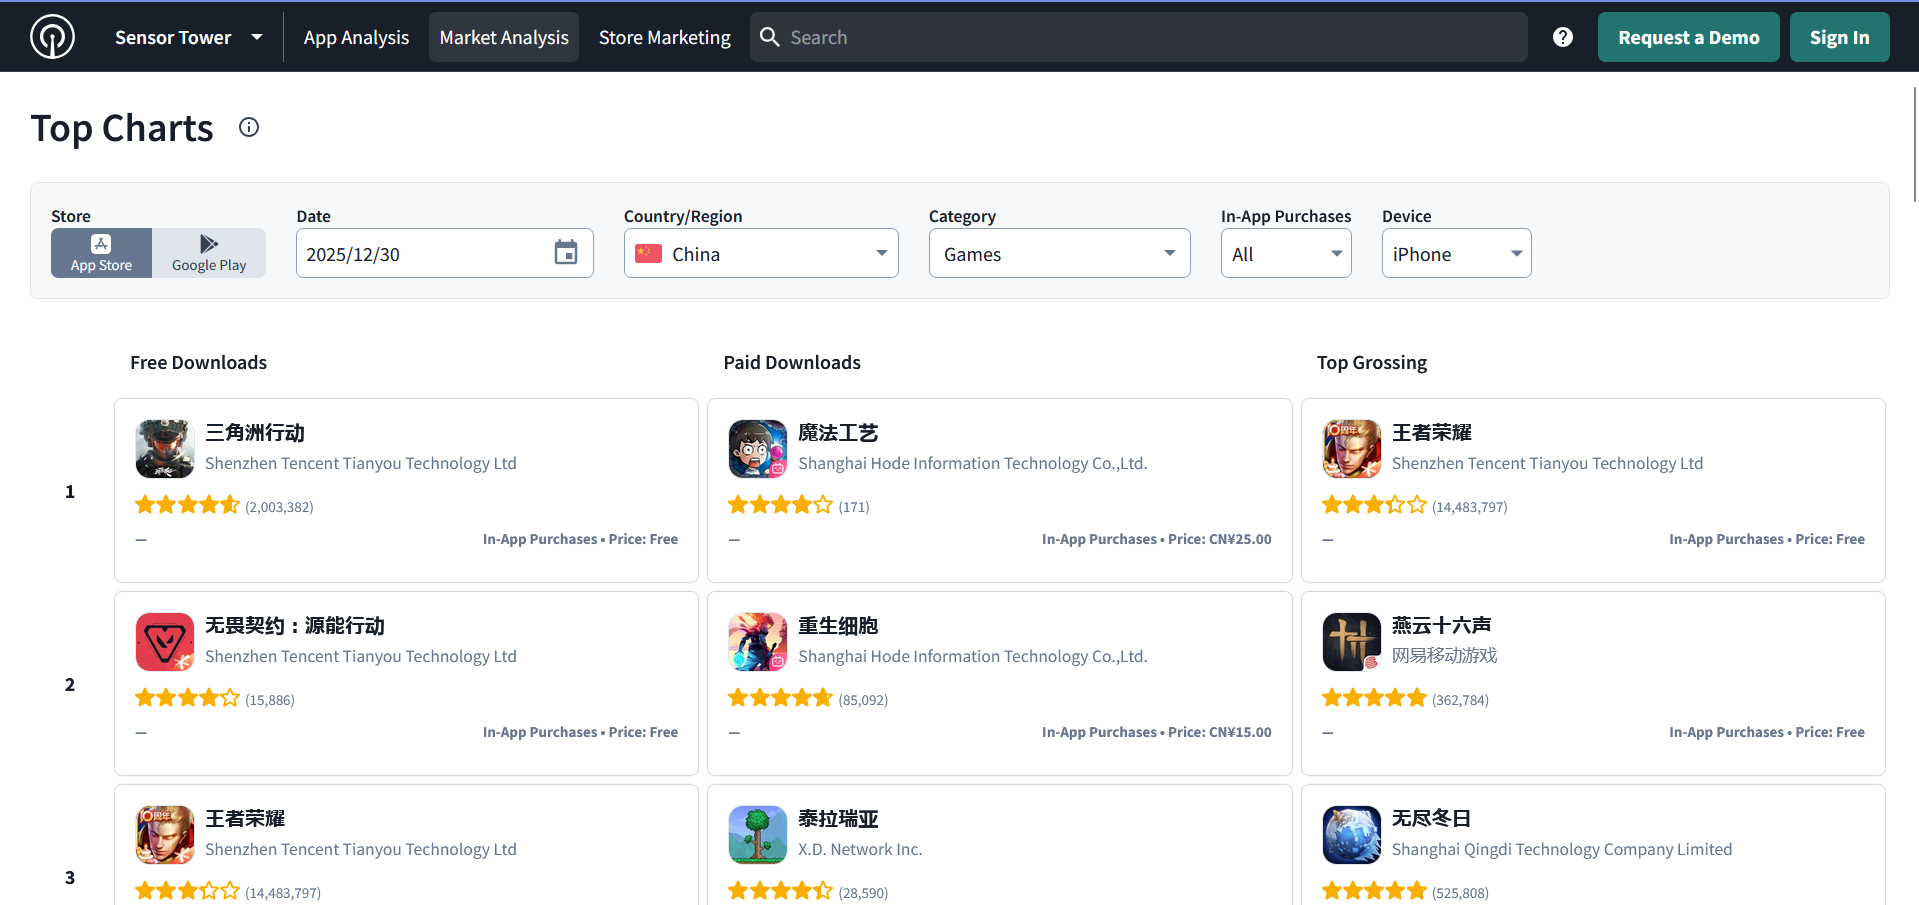Click the page vertical scrollbar
Screen dimensions: 1919x905
point(1914,145)
